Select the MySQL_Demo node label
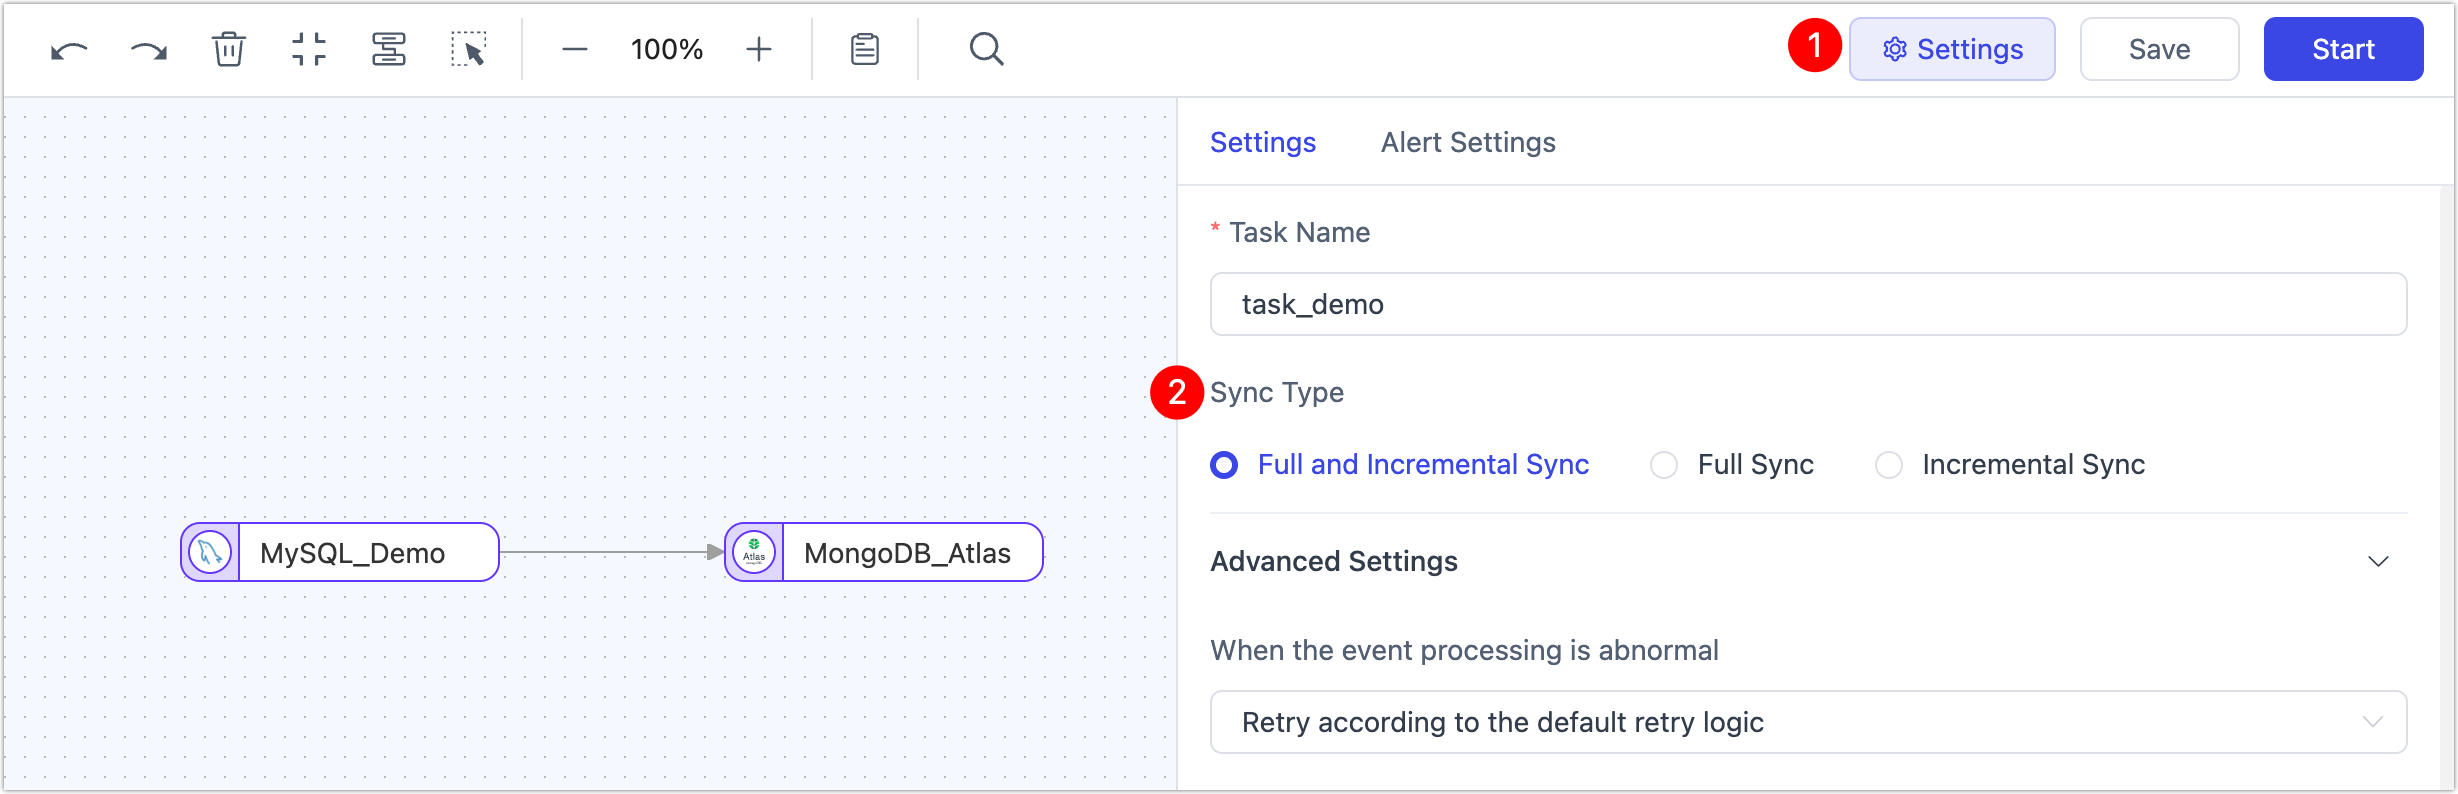Viewport: 2458px width, 794px height. point(352,553)
